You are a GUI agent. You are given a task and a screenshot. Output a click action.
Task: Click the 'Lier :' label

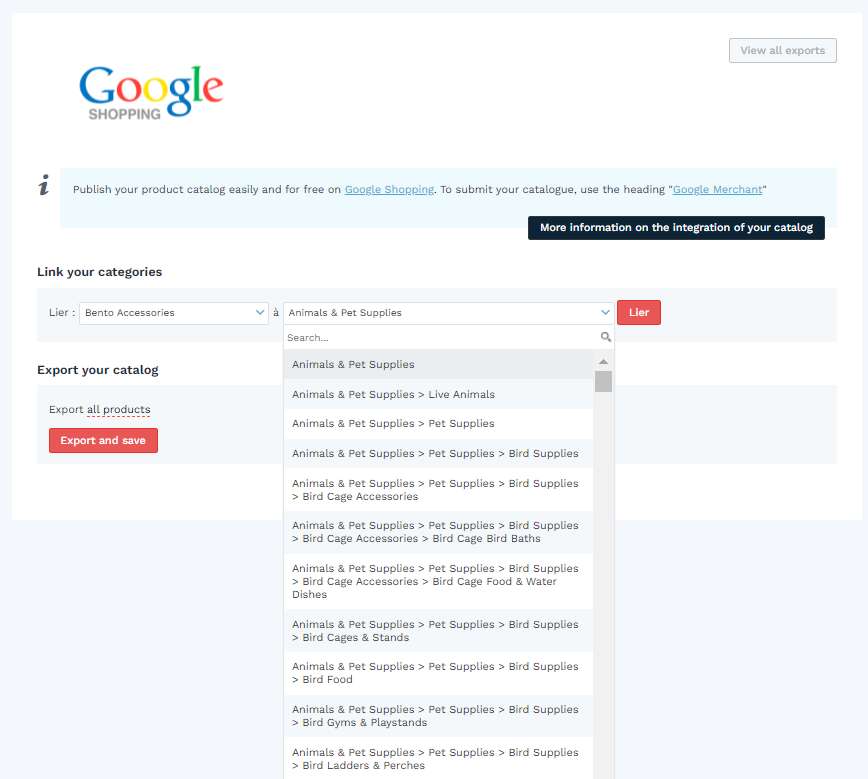pos(62,312)
